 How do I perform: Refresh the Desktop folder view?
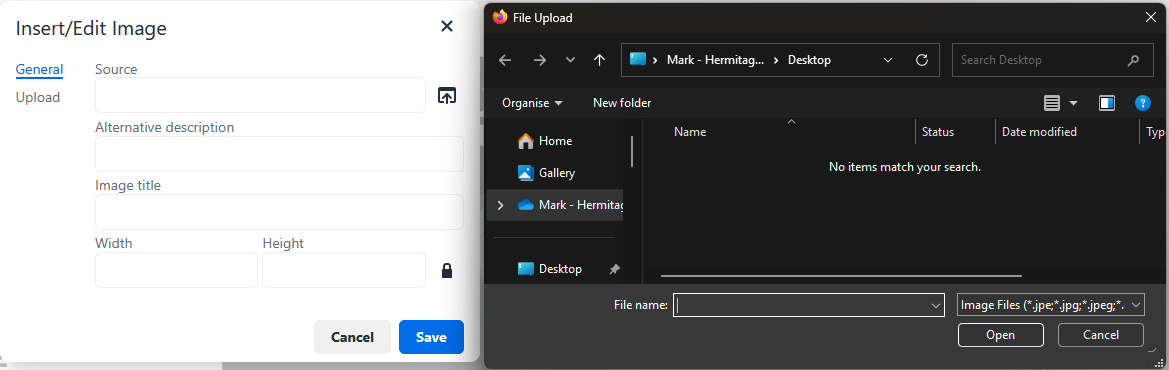click(x=921, y=60)
